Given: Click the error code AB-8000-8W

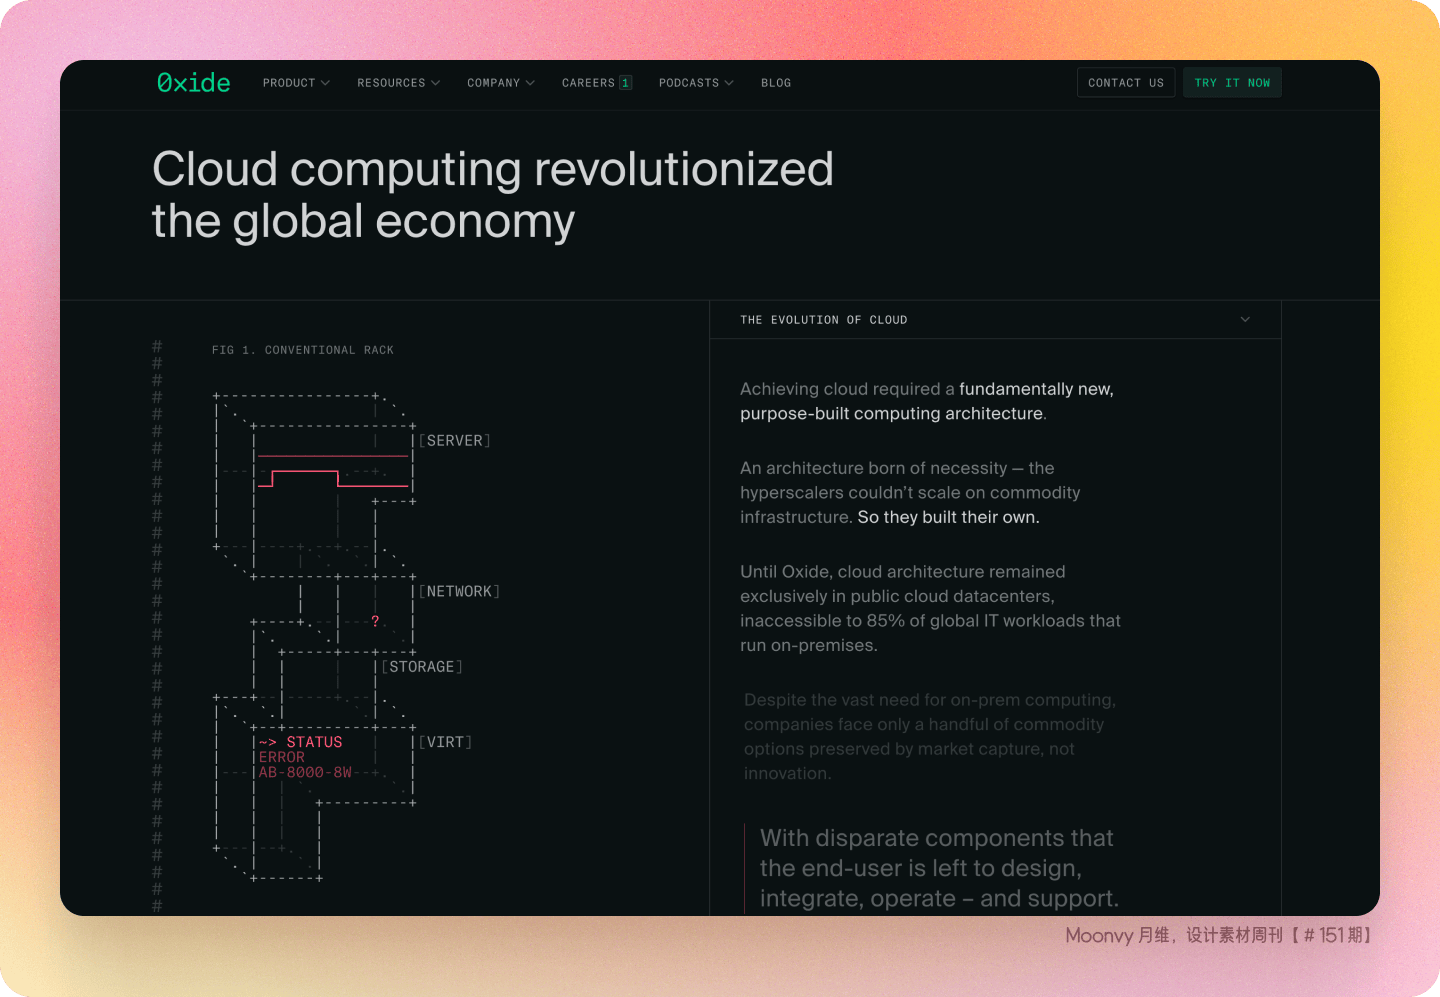Looking at the screenshot, I should pyautogui.click(x=306, y=772).
